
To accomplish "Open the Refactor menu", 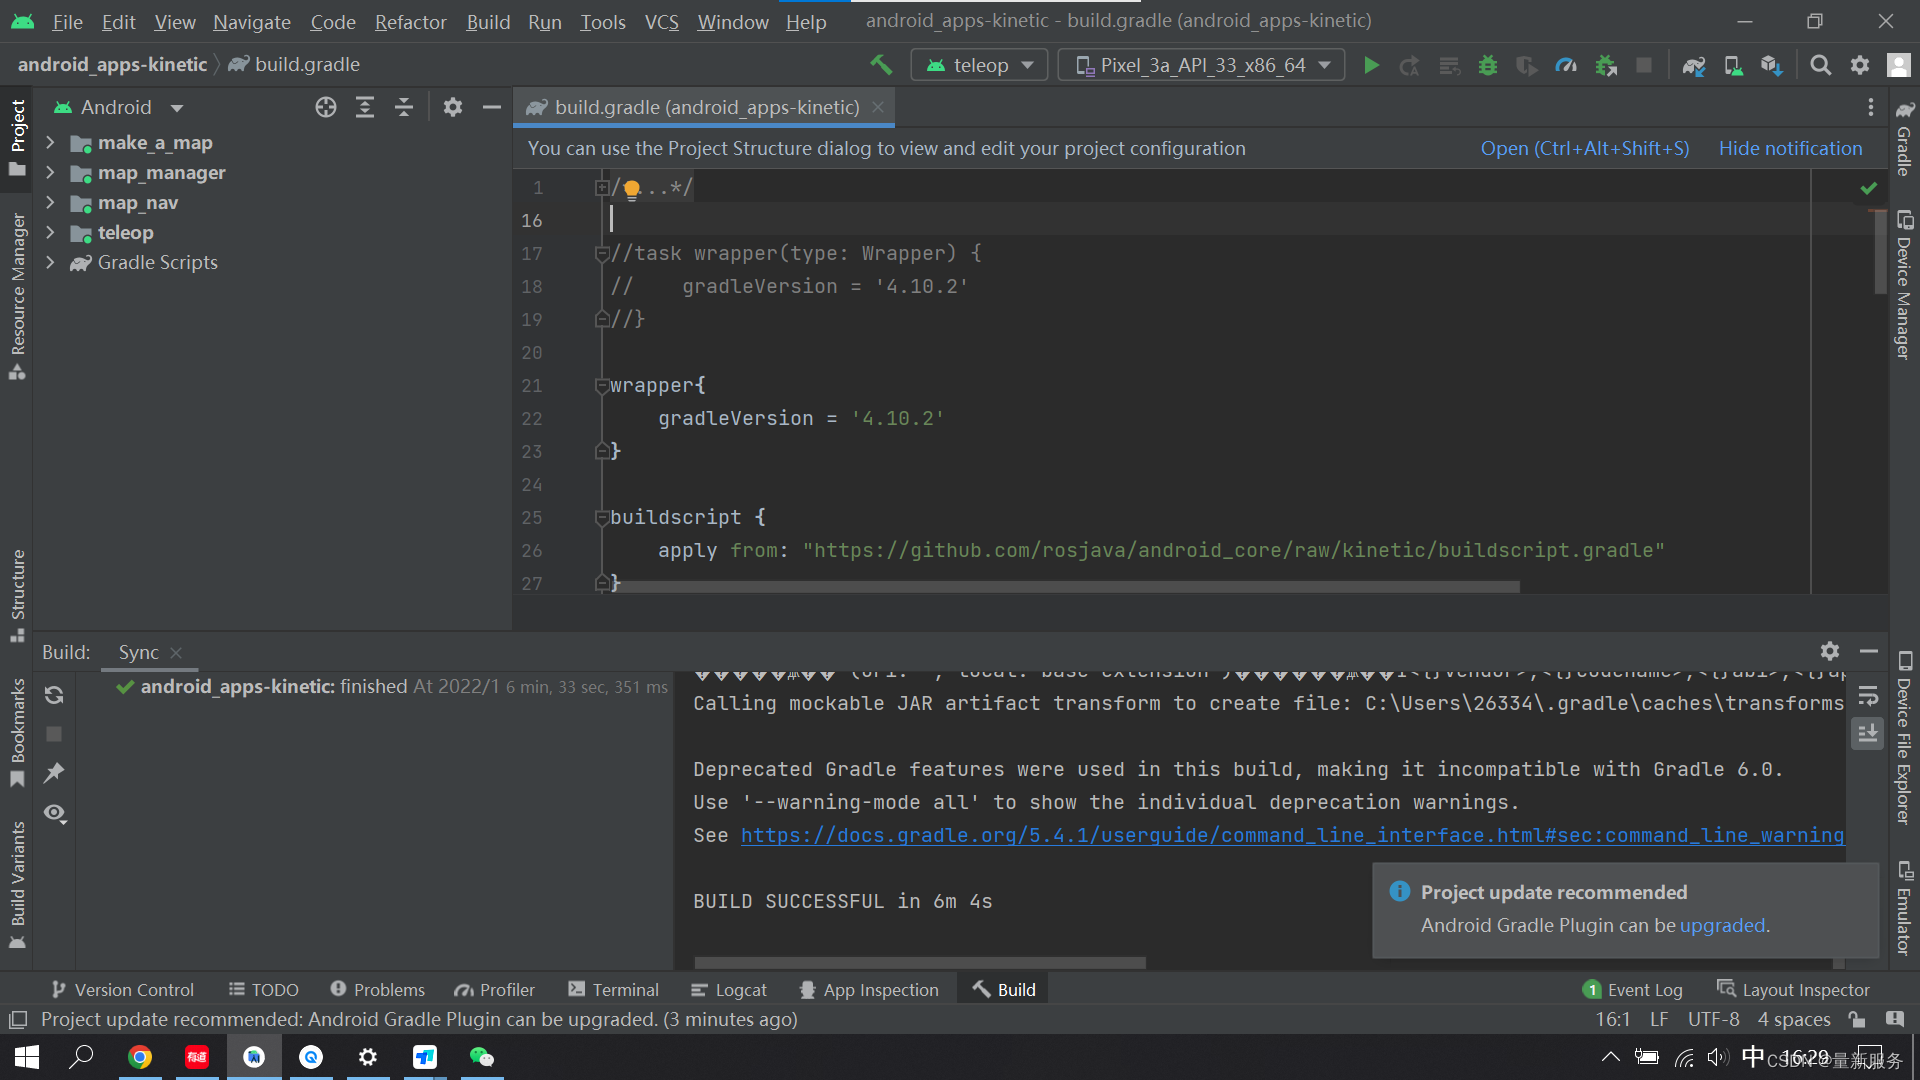I will tap(410, 21).
